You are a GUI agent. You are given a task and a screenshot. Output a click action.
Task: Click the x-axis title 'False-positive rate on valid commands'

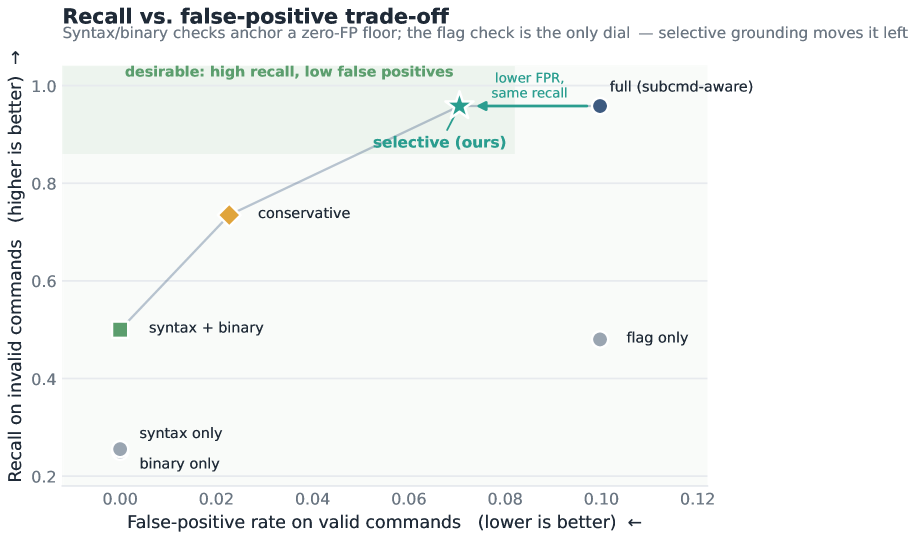click(294, 522)
